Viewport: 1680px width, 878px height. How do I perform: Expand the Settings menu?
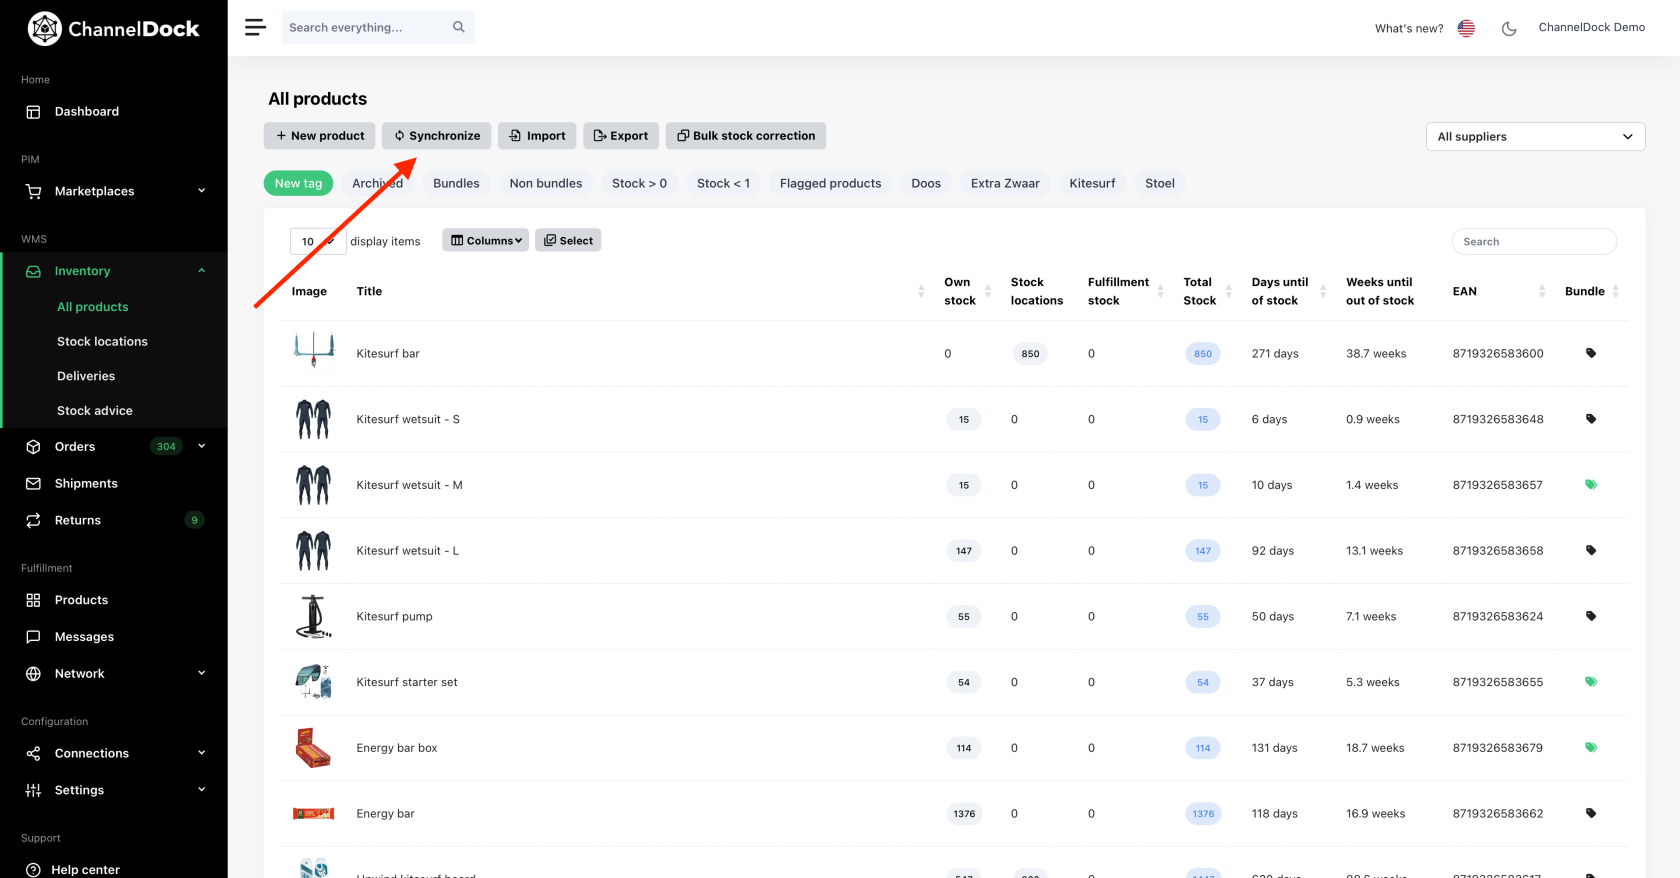point(114,790)
